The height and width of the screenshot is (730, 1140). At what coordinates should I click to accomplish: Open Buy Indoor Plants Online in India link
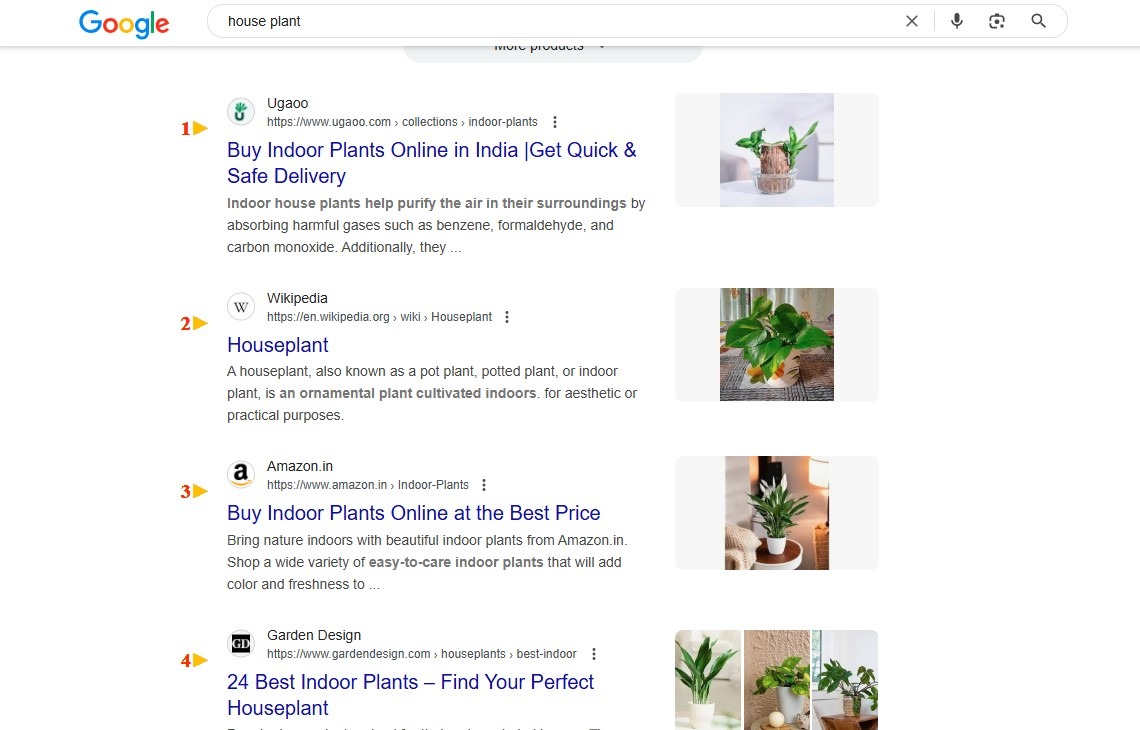pyautogui.click(x=432, y=163)
